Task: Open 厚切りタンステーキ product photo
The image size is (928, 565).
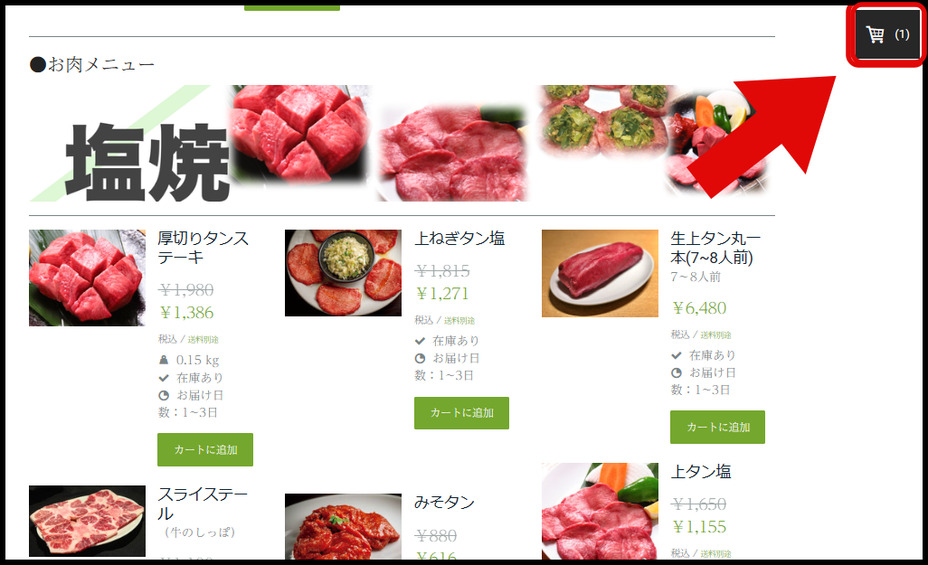Action: [x=87, y=278]
